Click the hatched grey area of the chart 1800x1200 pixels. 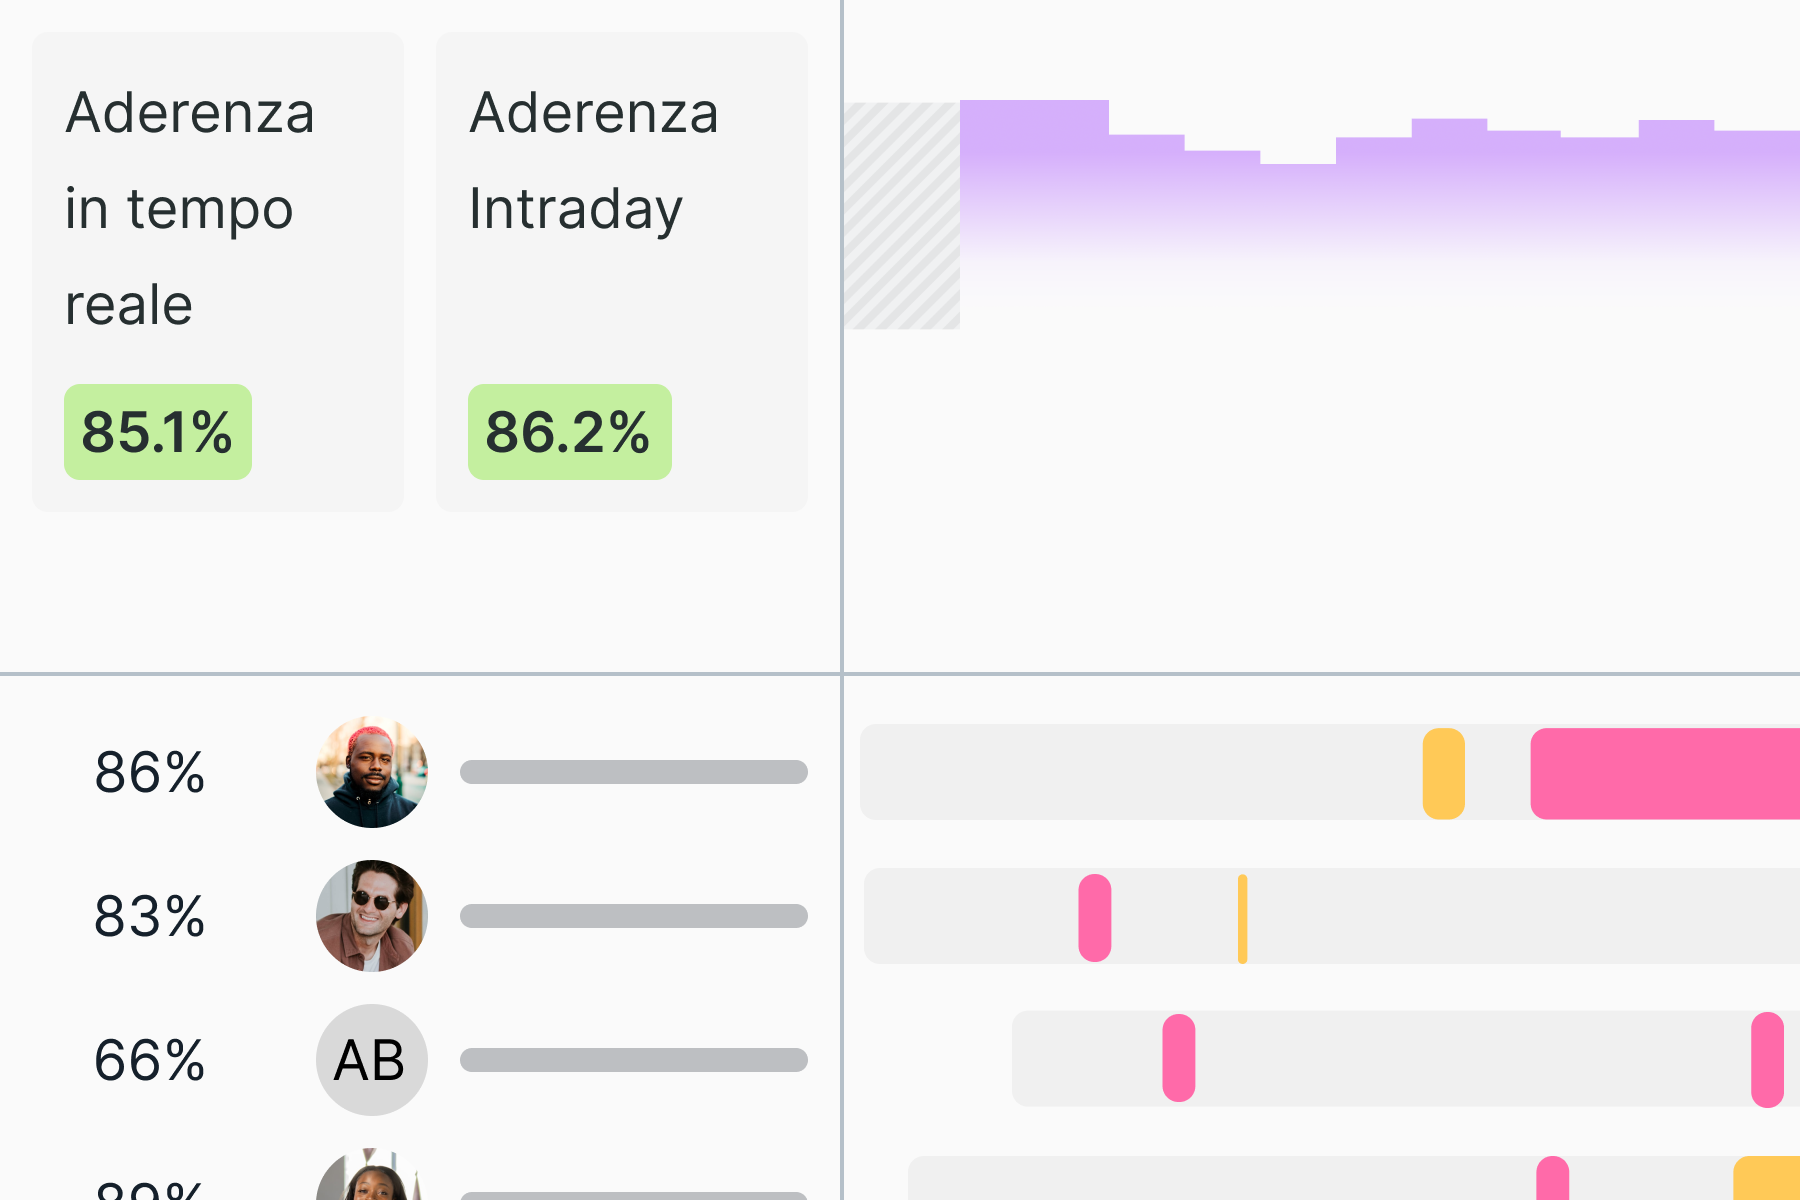coord(902,216)
